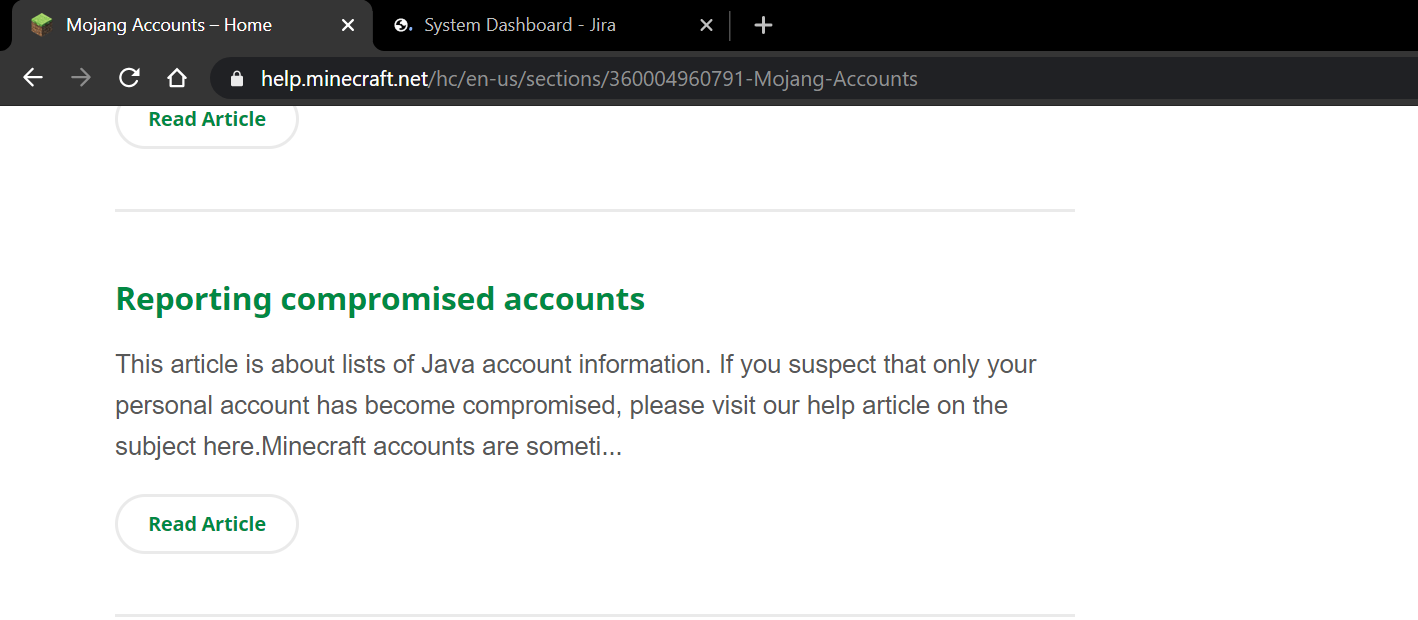This screenshot has width=1418, height=620.
Task: Reload the current page
Action: point(129,78)
